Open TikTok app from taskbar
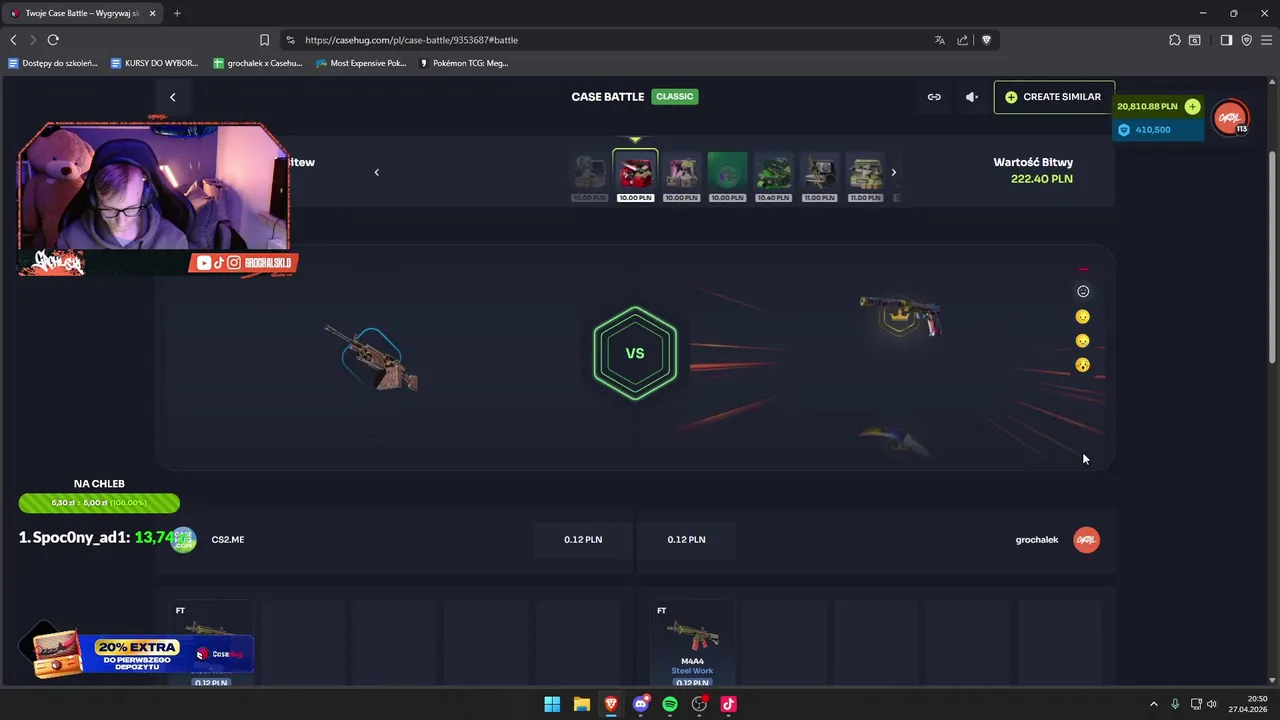Screen dimensions: 1280x720 click(729, 704)
